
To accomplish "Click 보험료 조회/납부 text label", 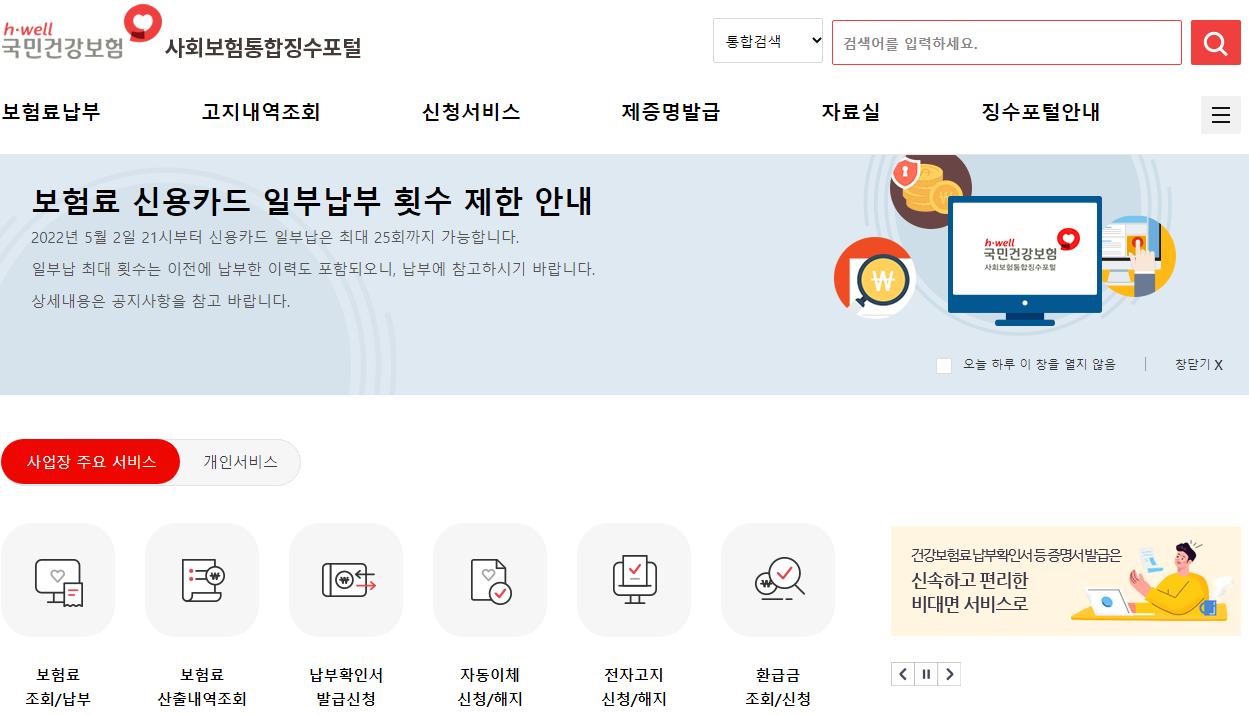I will (x=58, y=687).
